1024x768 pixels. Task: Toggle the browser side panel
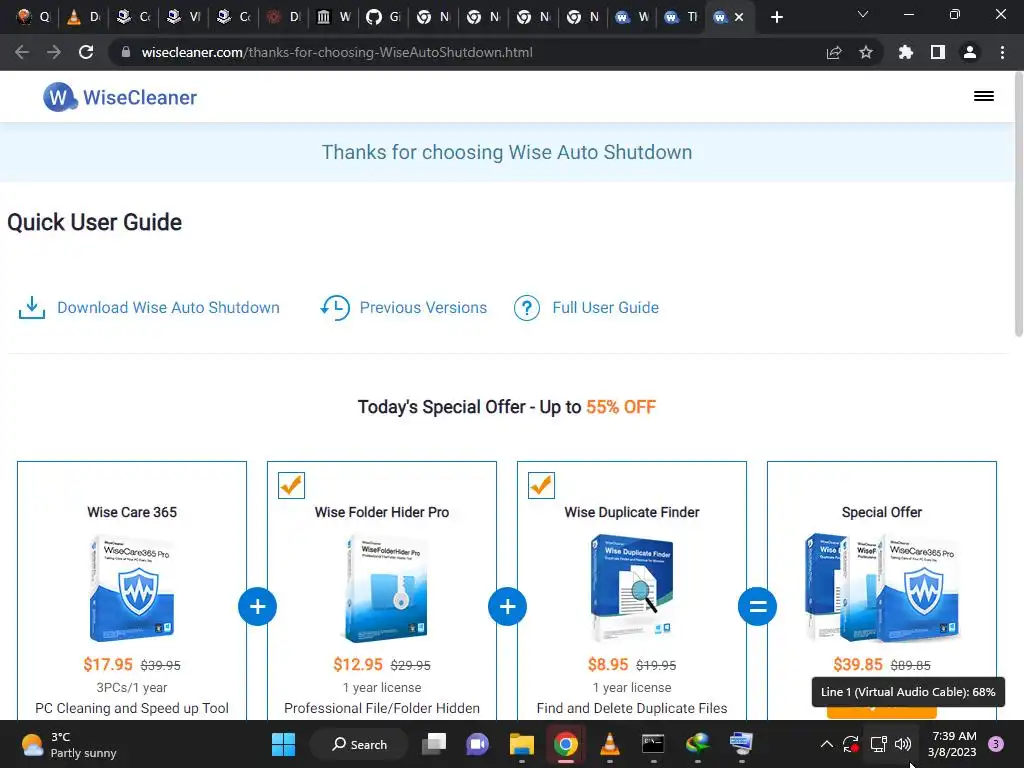point(938,52)
